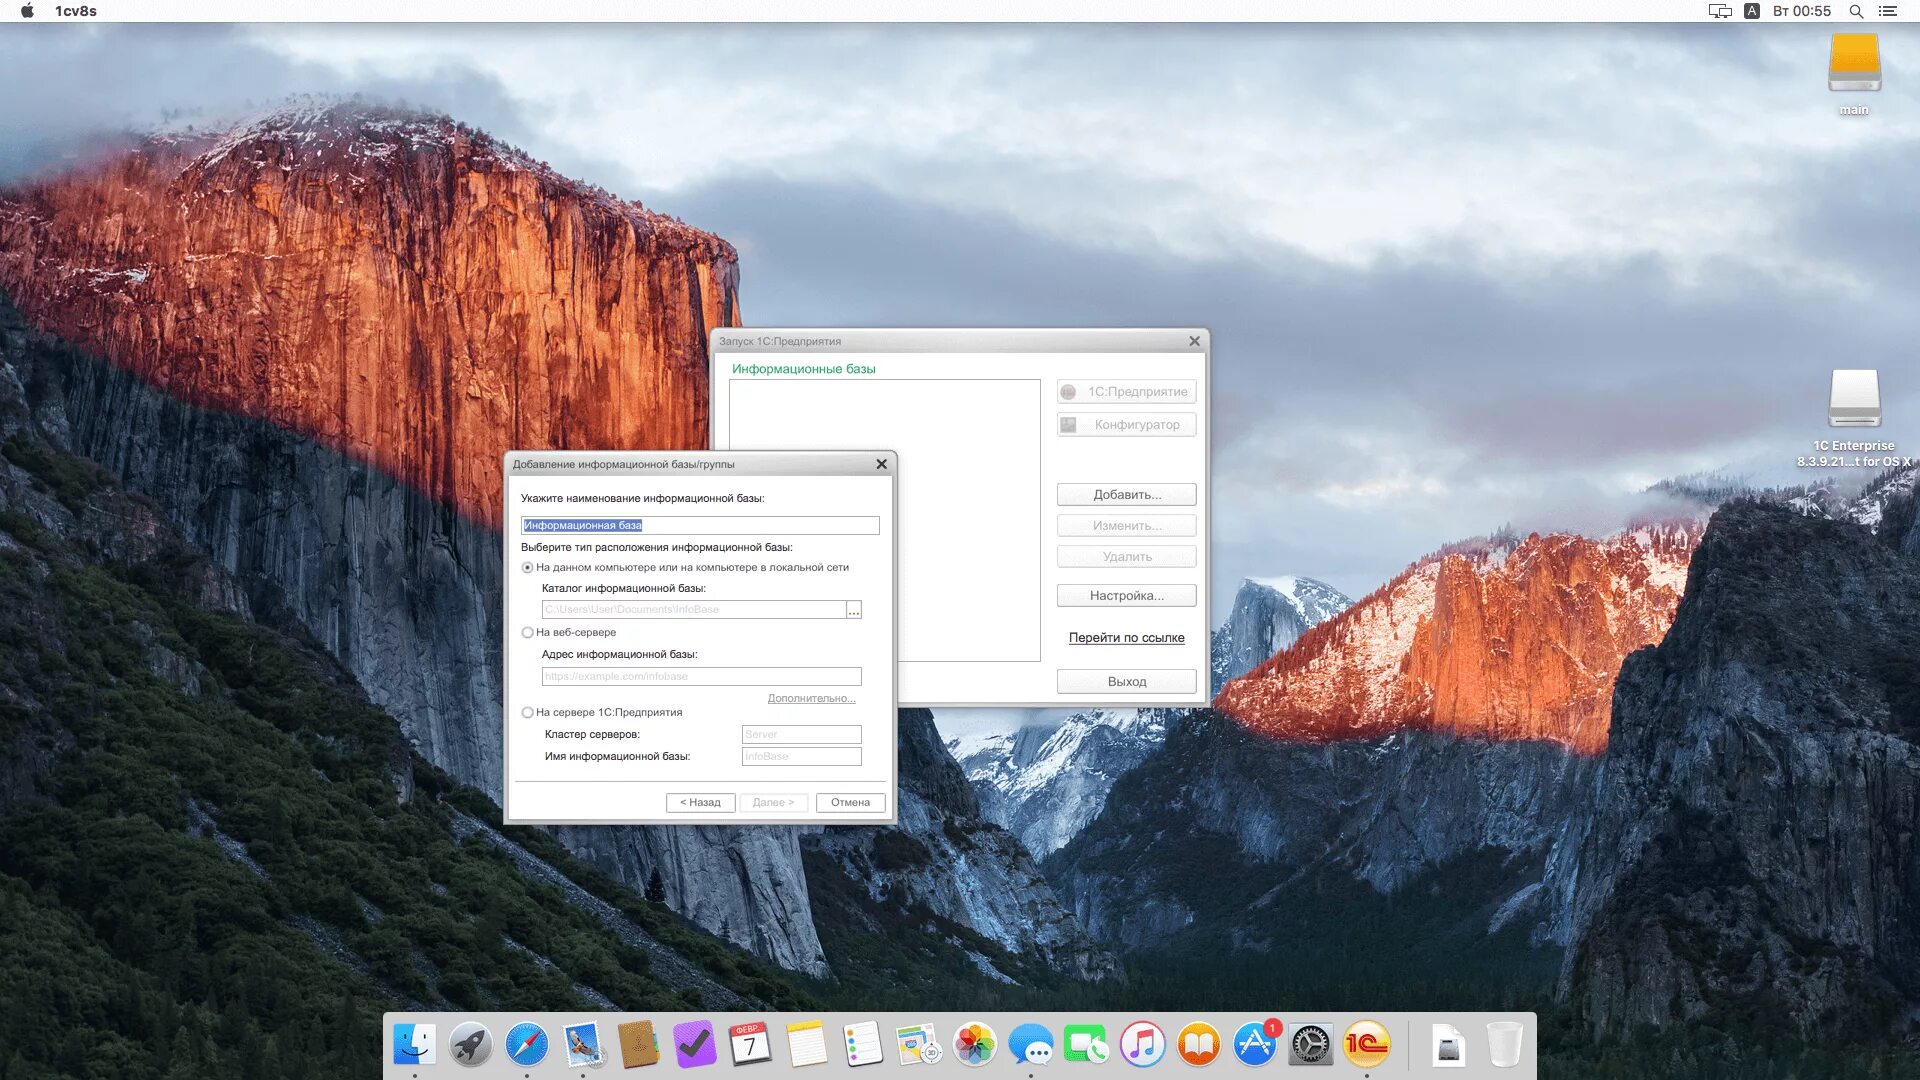
Task: Select 'На сервере 1С:Предприятия' radio option
Action: click(x=528, y=712)
